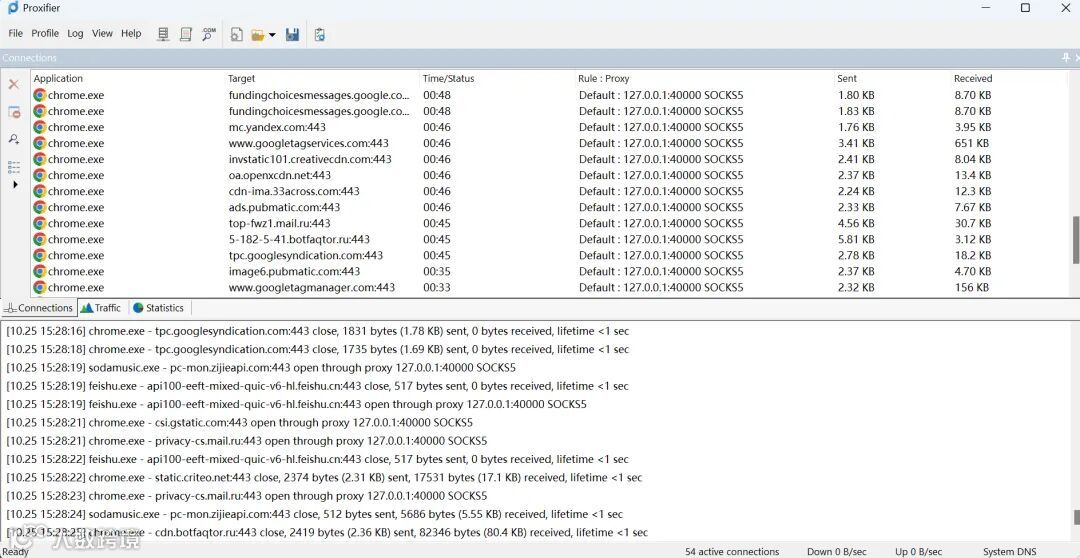Click log entry timestamped 15:28:16
The height and width of the screenshot is (558, 1080).
pos(318,331)
